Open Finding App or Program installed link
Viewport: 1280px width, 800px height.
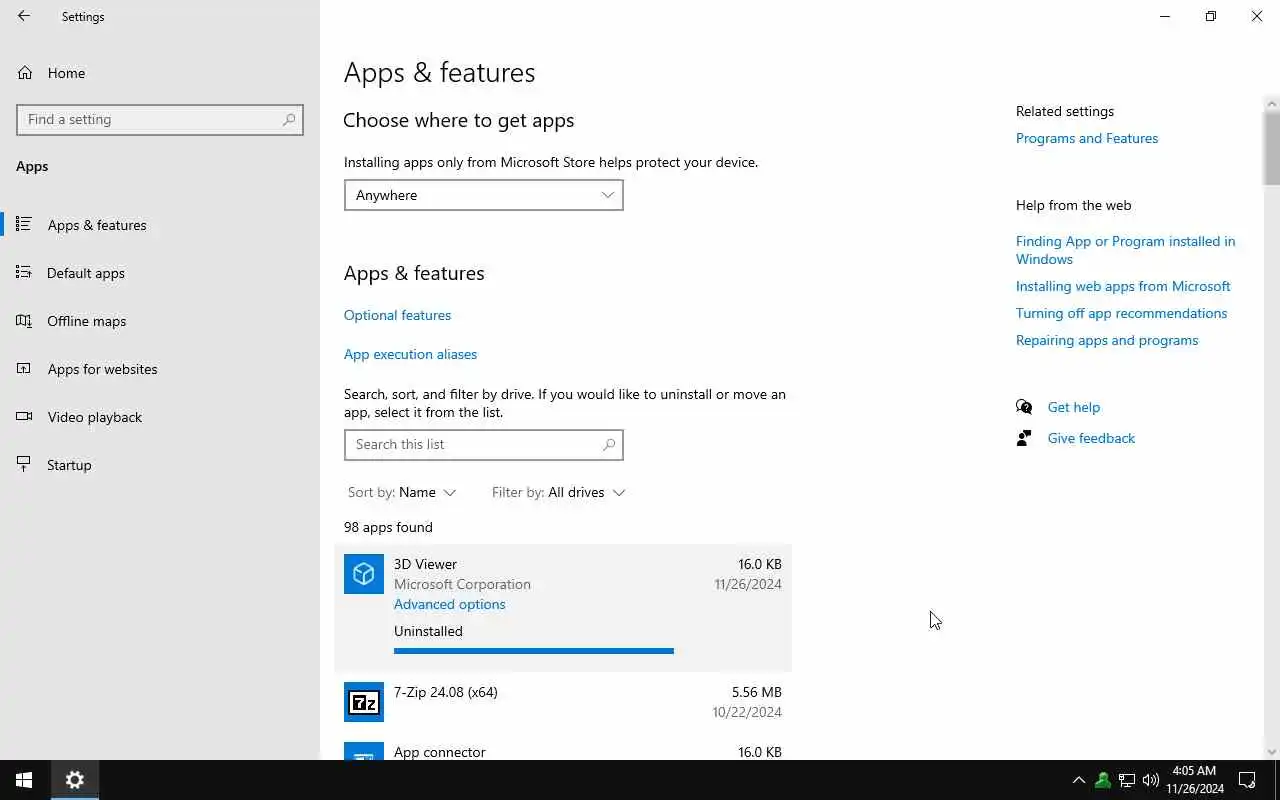(x=1125, y=250)
